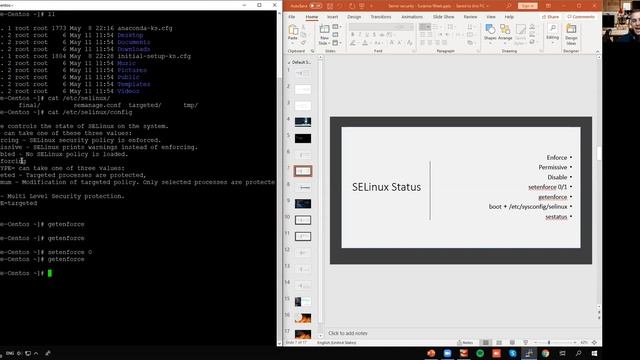Click 'SELinux Status' title on slide
Screen dimensions: 640x360
387,187
